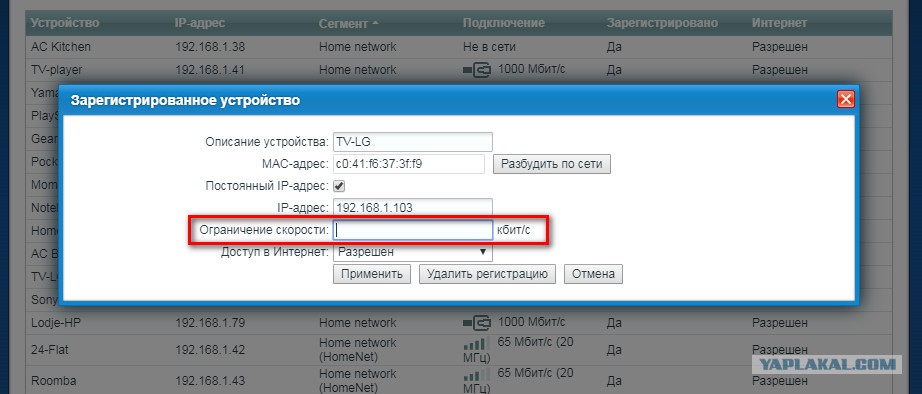This screenshot has width=922, height=394.
Task: Sort table by Подключение column header
Action: point(503,23)
